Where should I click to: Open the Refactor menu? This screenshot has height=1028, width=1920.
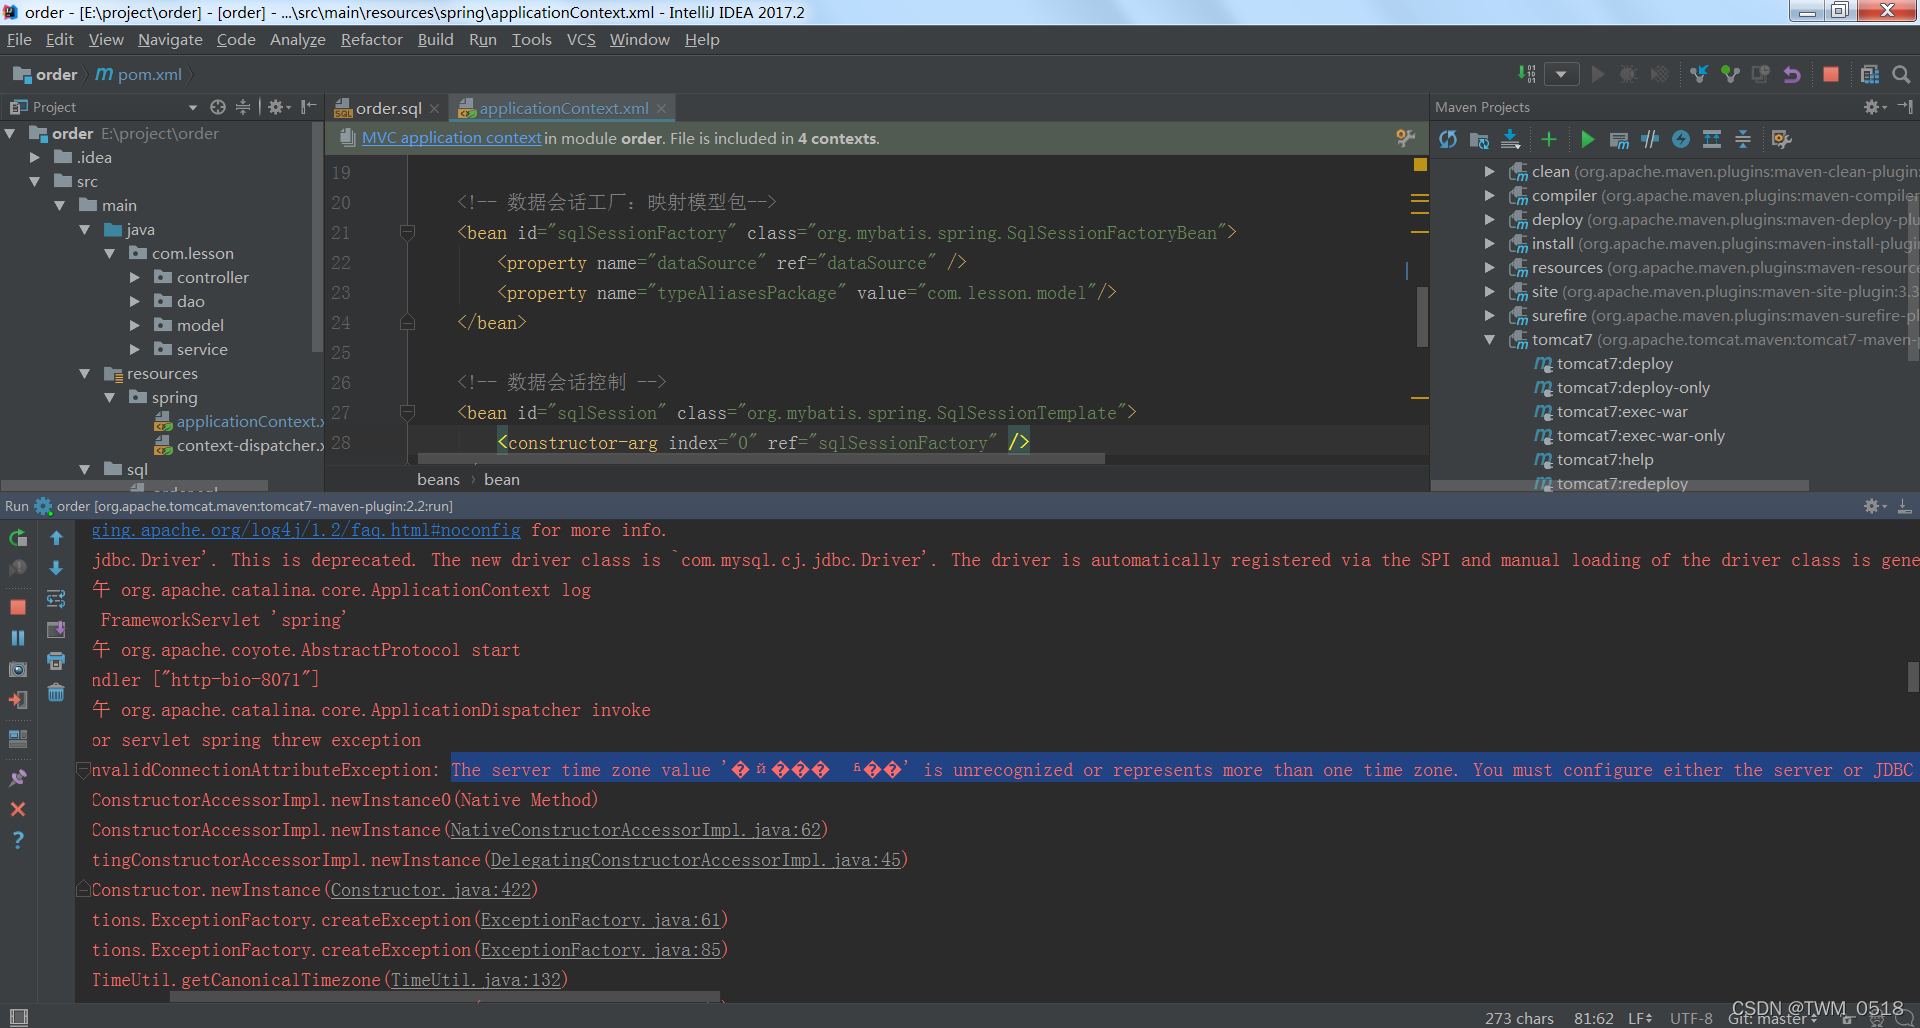point(371,40)
